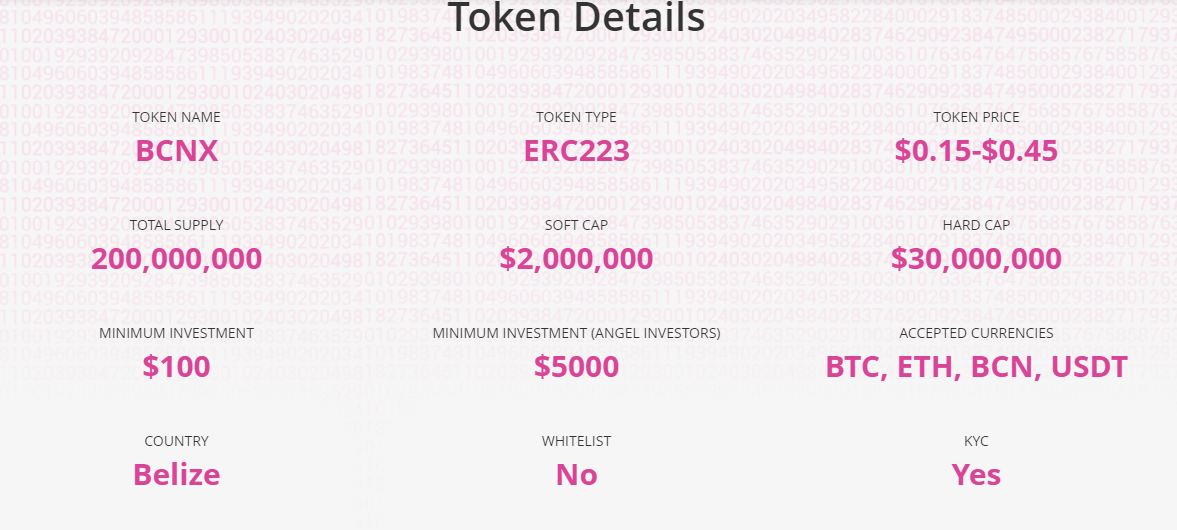Click the TOTAL SUPPLY label

pyautogui.click(x=176, y=225)
